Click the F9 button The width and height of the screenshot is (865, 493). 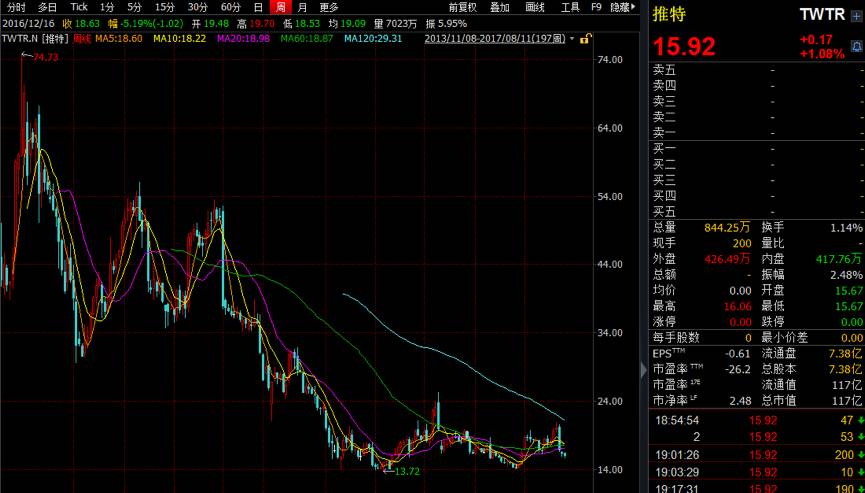pyautogui.click(x=596, y=7)
